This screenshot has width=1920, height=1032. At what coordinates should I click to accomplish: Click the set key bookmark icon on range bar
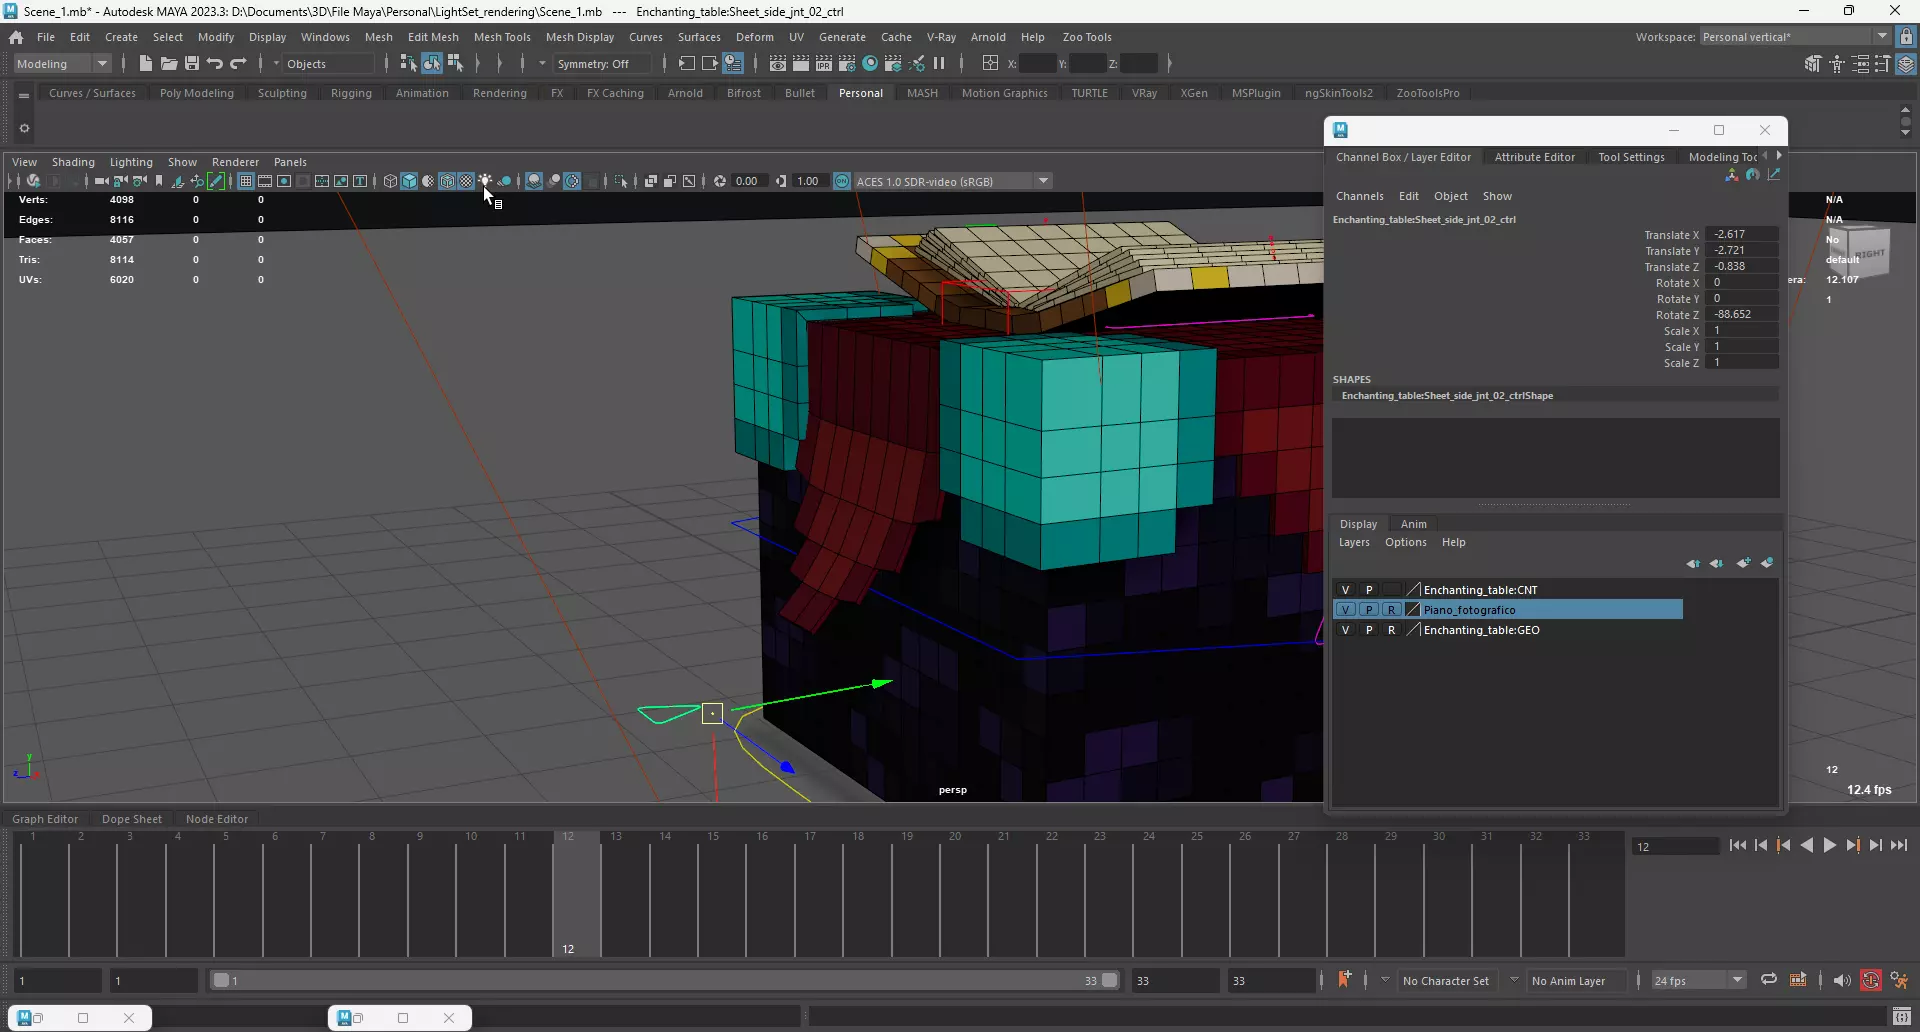(1344, 980)
